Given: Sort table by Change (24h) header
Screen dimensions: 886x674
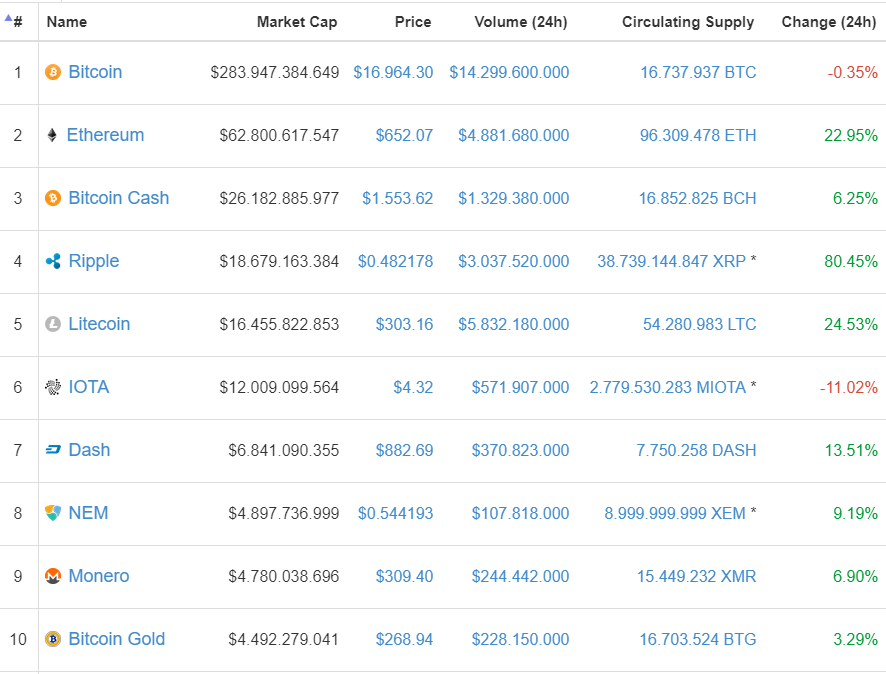Looking at the screenshot, I should point(829,22).
